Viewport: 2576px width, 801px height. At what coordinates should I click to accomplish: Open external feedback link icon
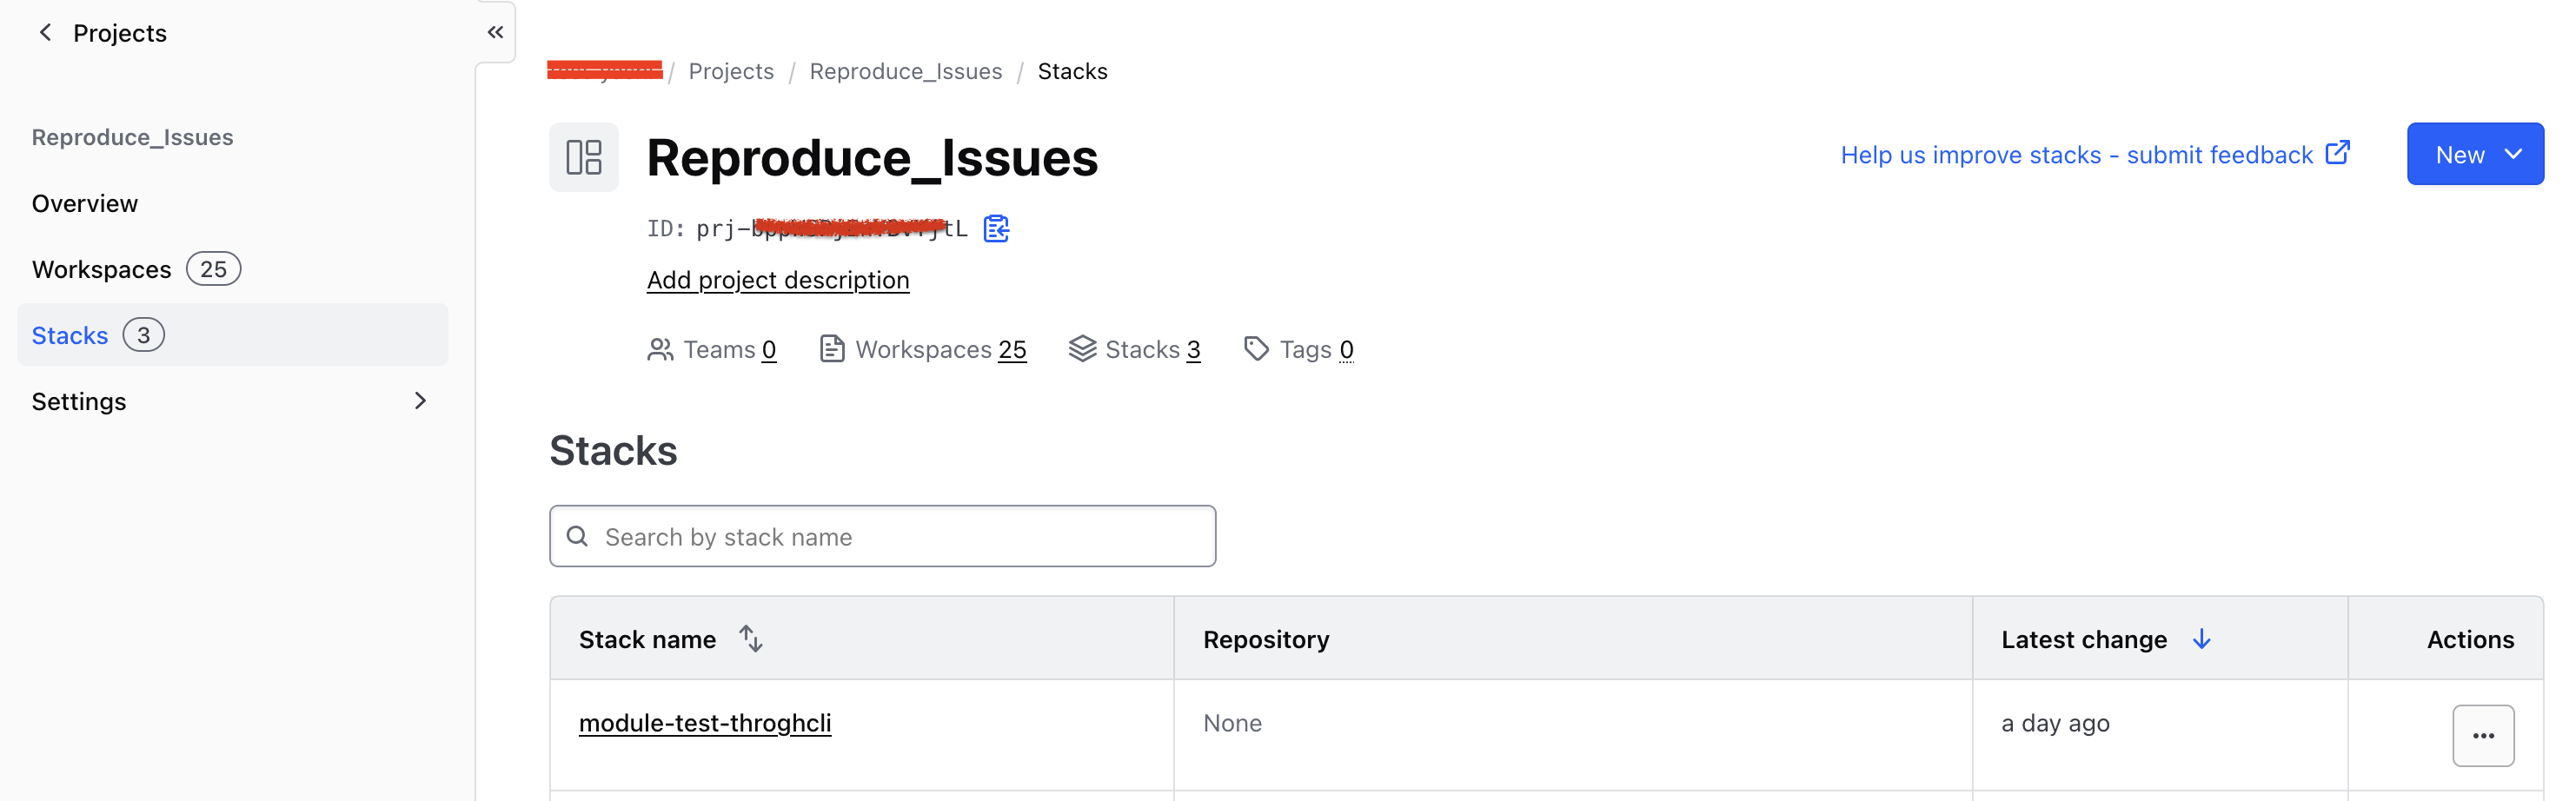point(2337,153)
